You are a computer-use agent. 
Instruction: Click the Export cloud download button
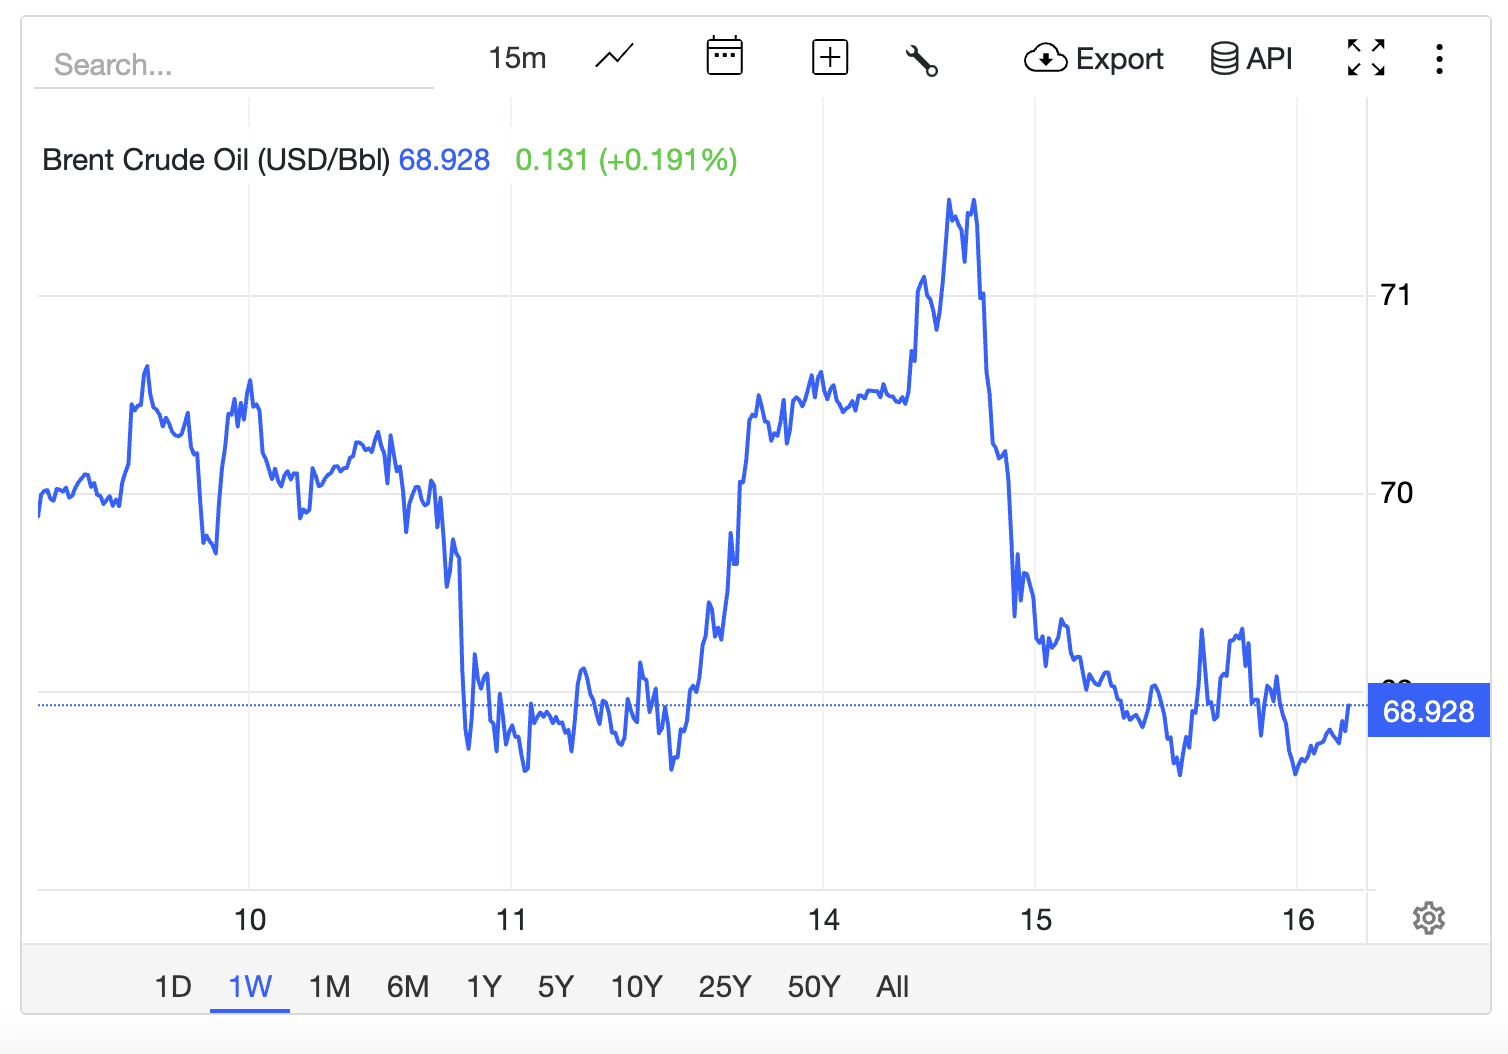point(1093,59)
